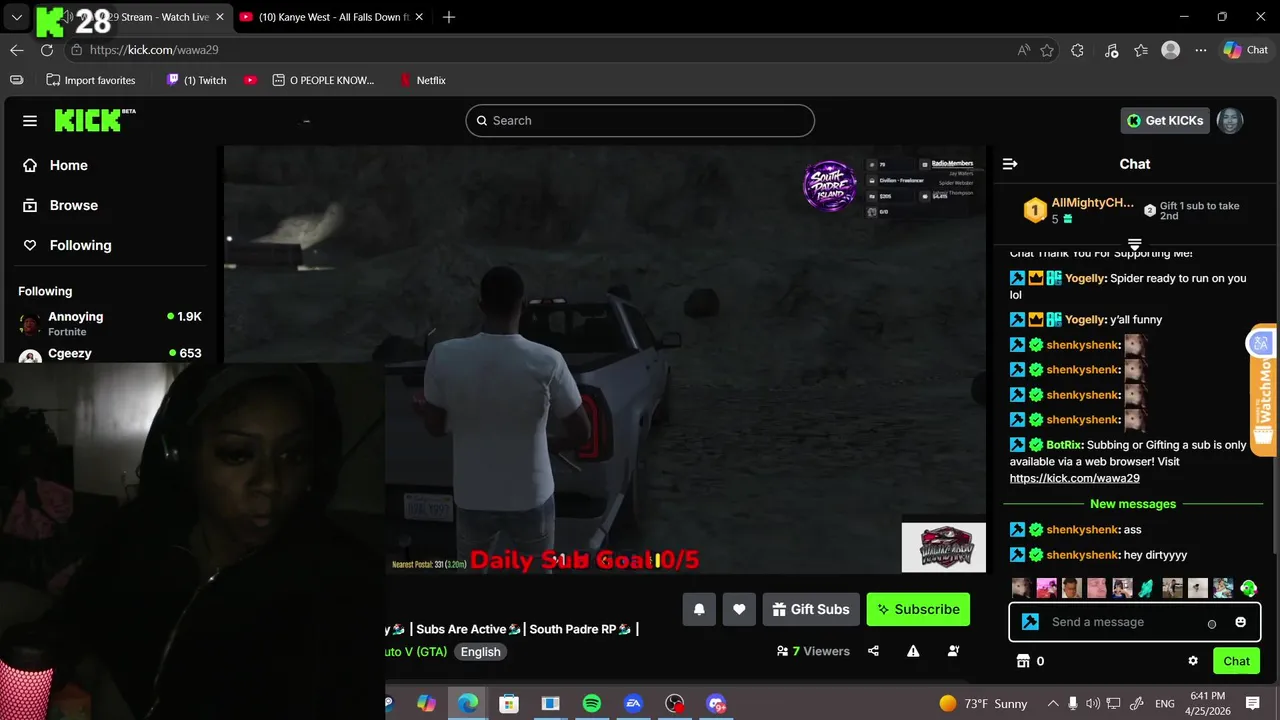1280x720 pixels.
Task: Open Microsoft Store from taskbar
Action: coord(509,703)
